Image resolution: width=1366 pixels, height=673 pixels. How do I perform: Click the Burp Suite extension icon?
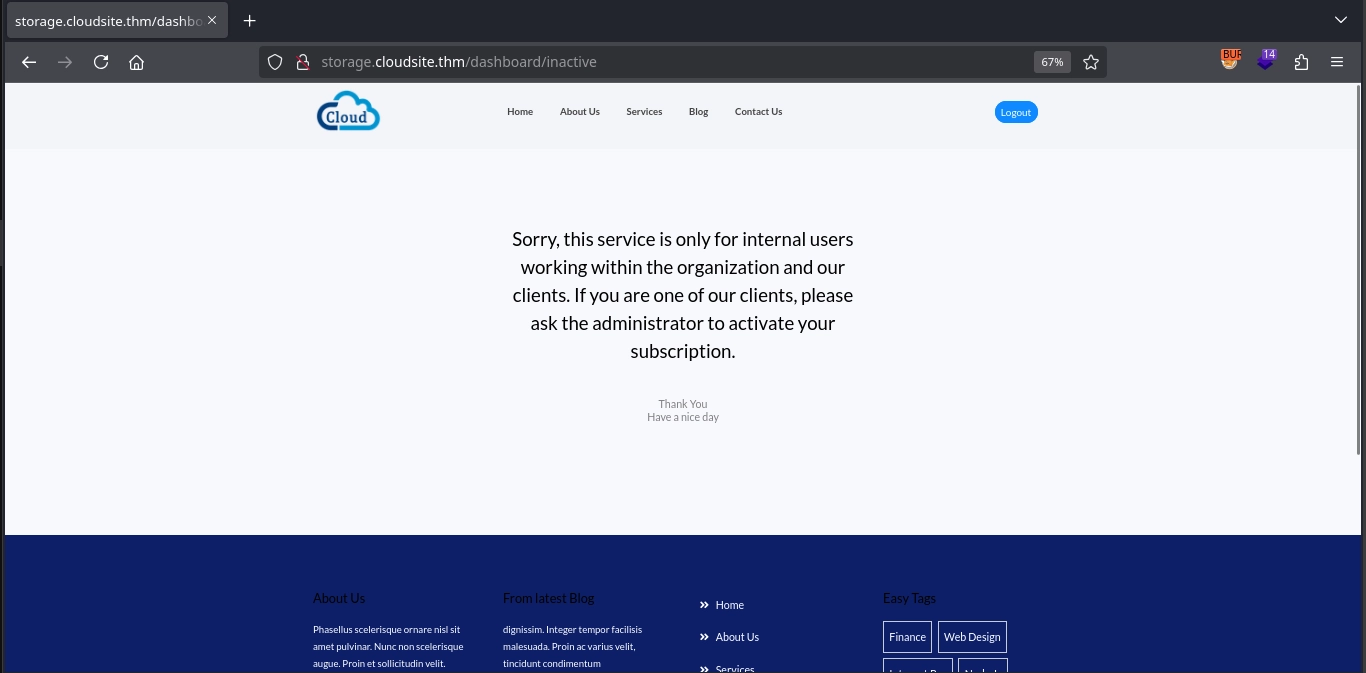click(x=1229, y=61)
